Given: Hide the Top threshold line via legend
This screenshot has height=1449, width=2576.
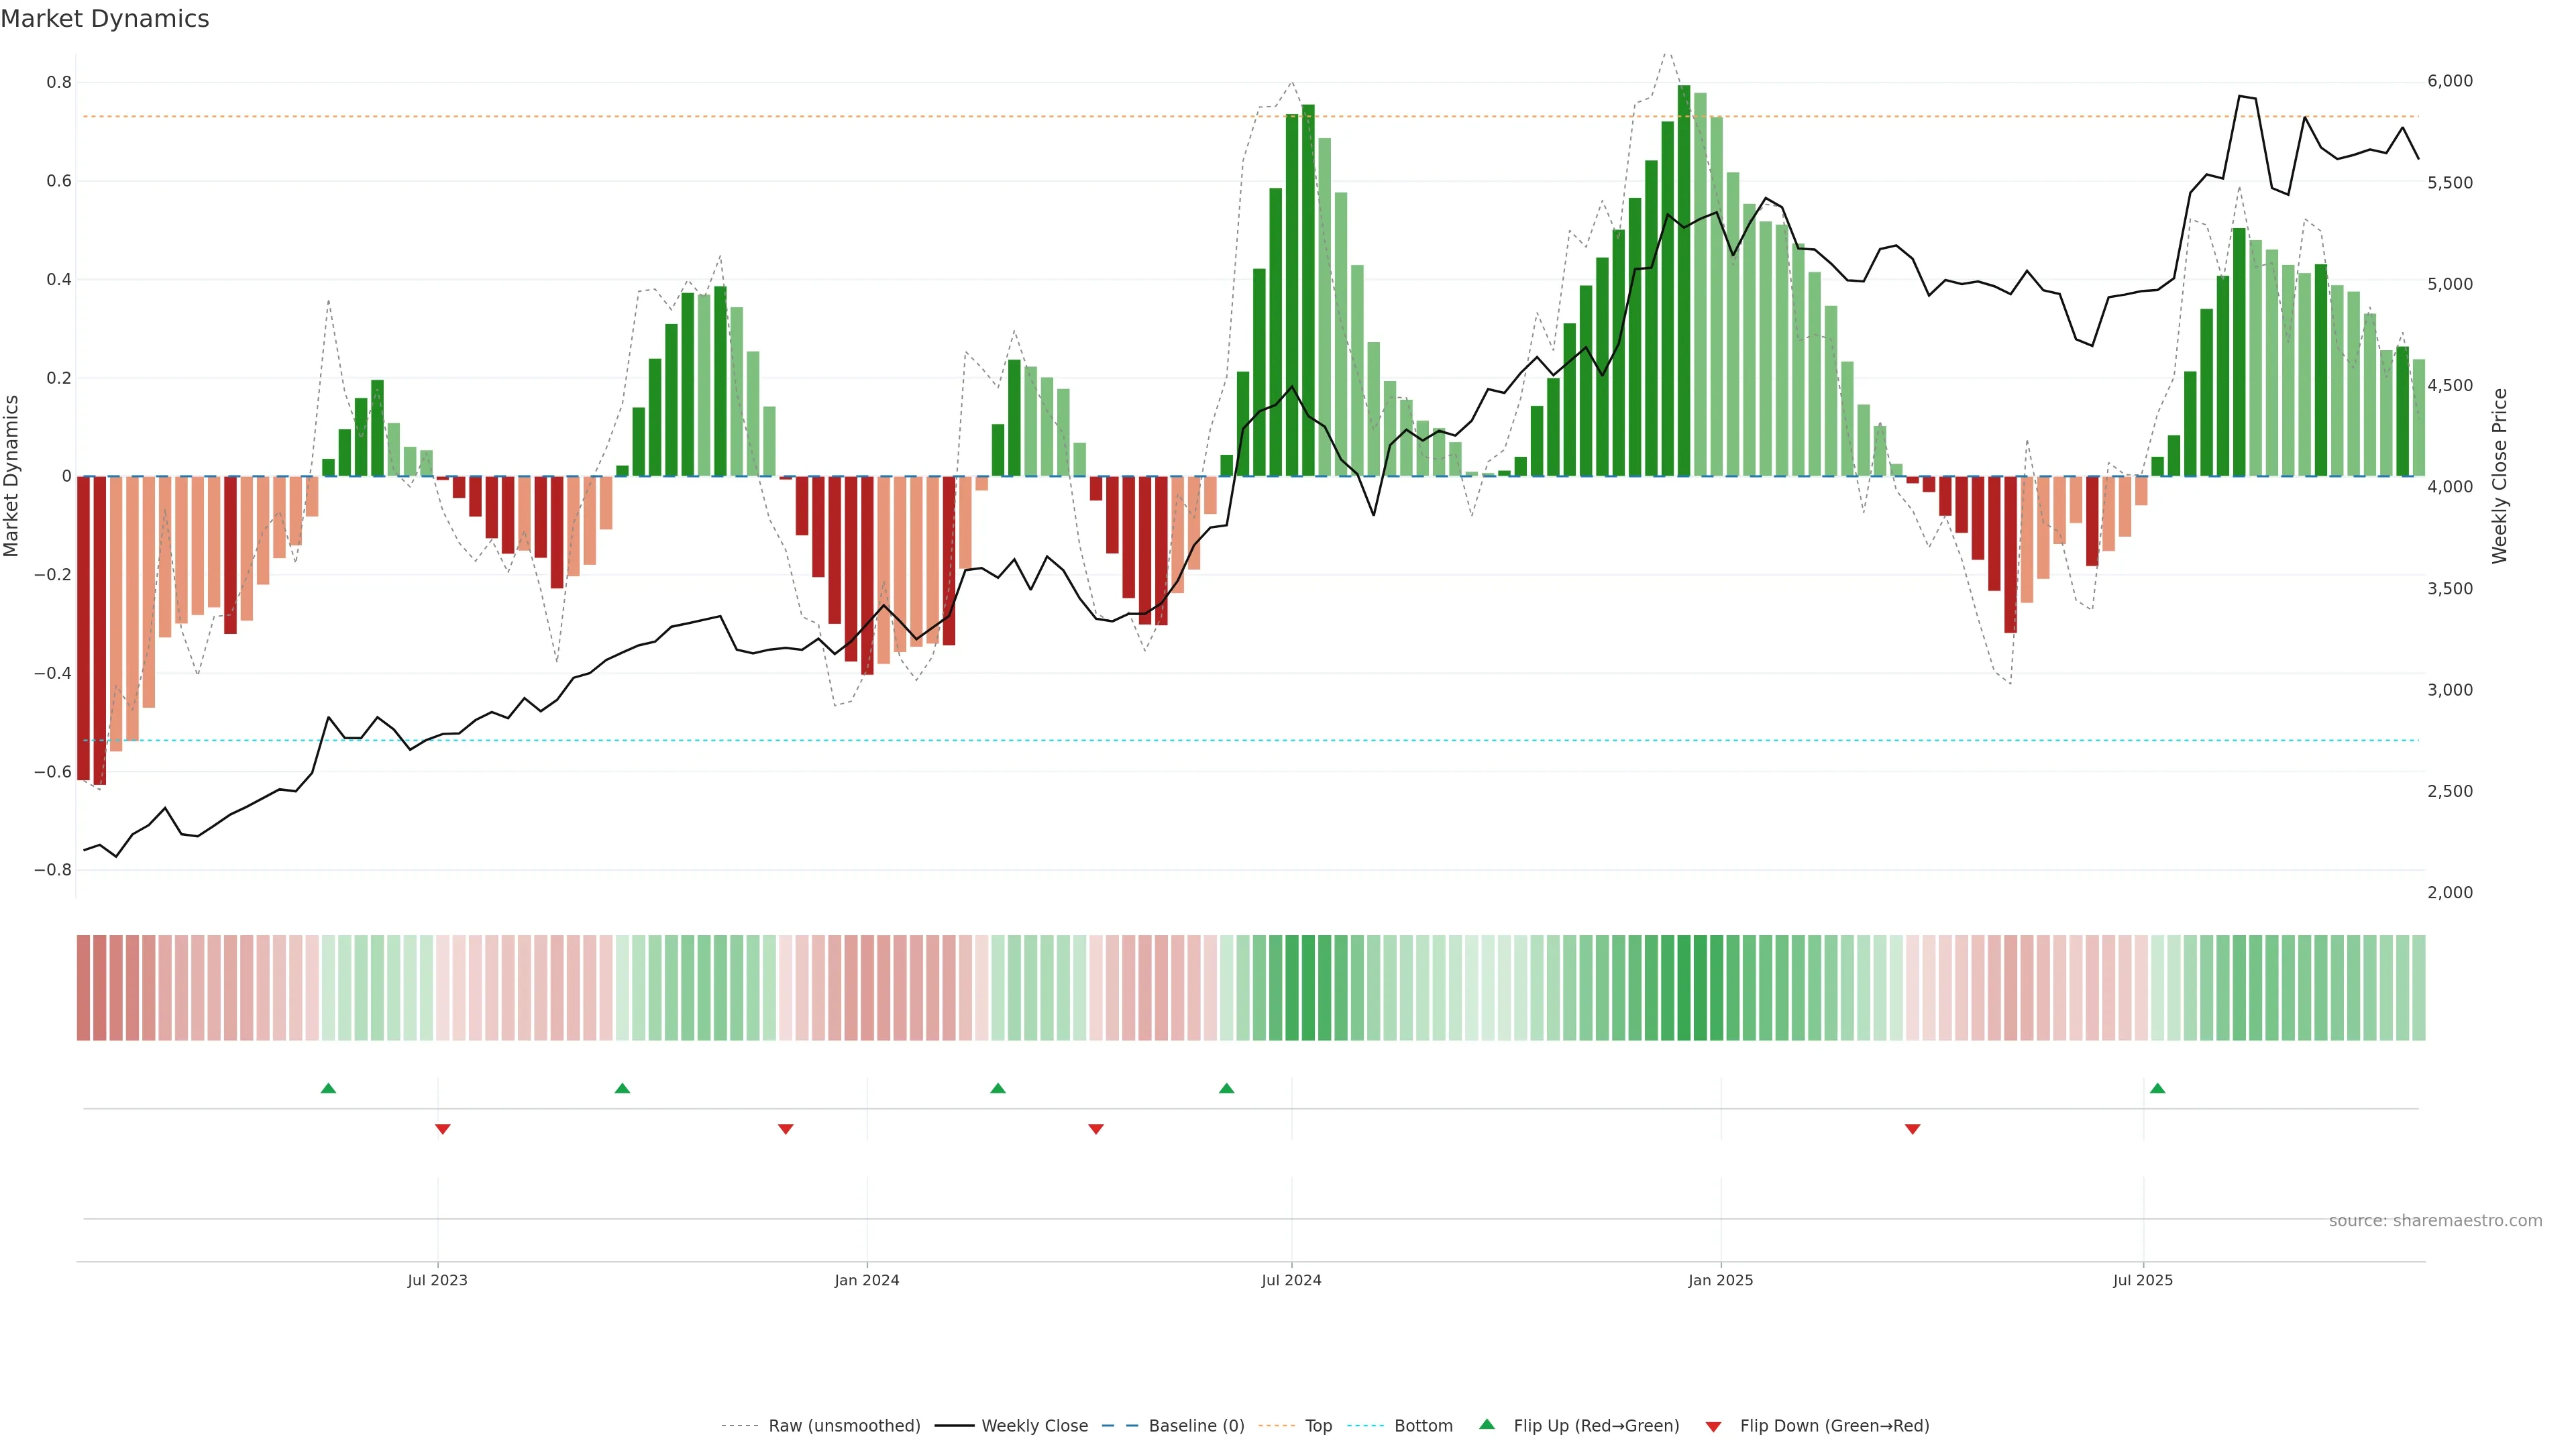Looking at the screenshot, I should 1318,1426.
